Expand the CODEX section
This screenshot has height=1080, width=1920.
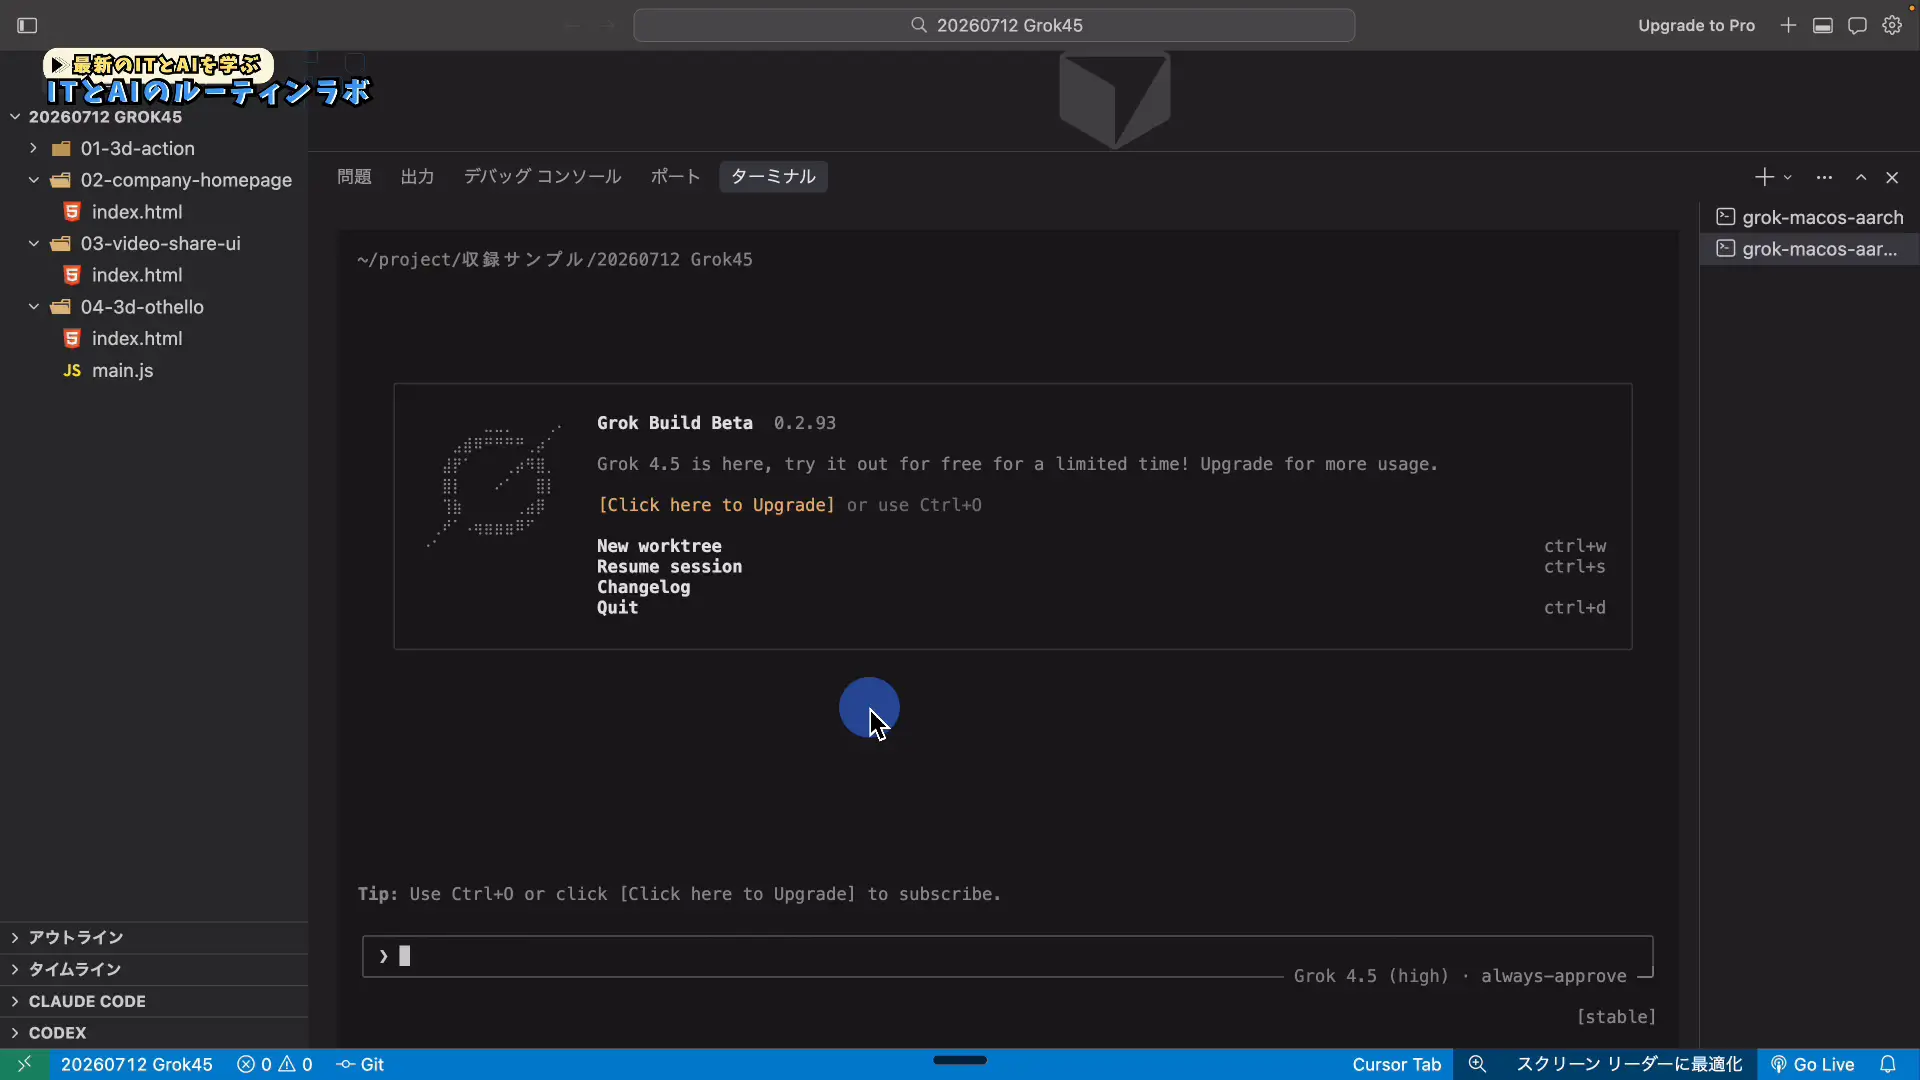click(154, 1033)
